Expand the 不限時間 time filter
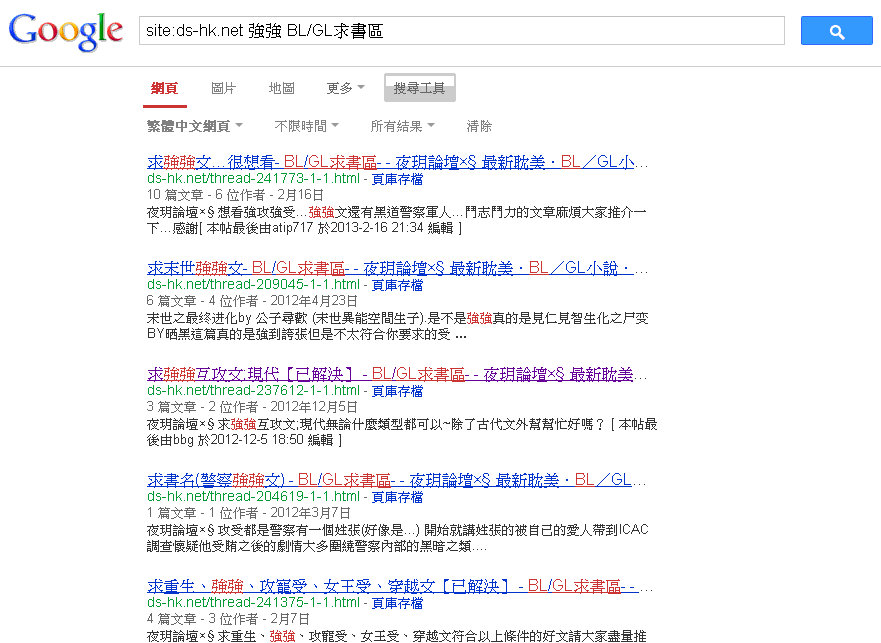The width and height of the screenshot is (881, 643). (x=306, y=126)
